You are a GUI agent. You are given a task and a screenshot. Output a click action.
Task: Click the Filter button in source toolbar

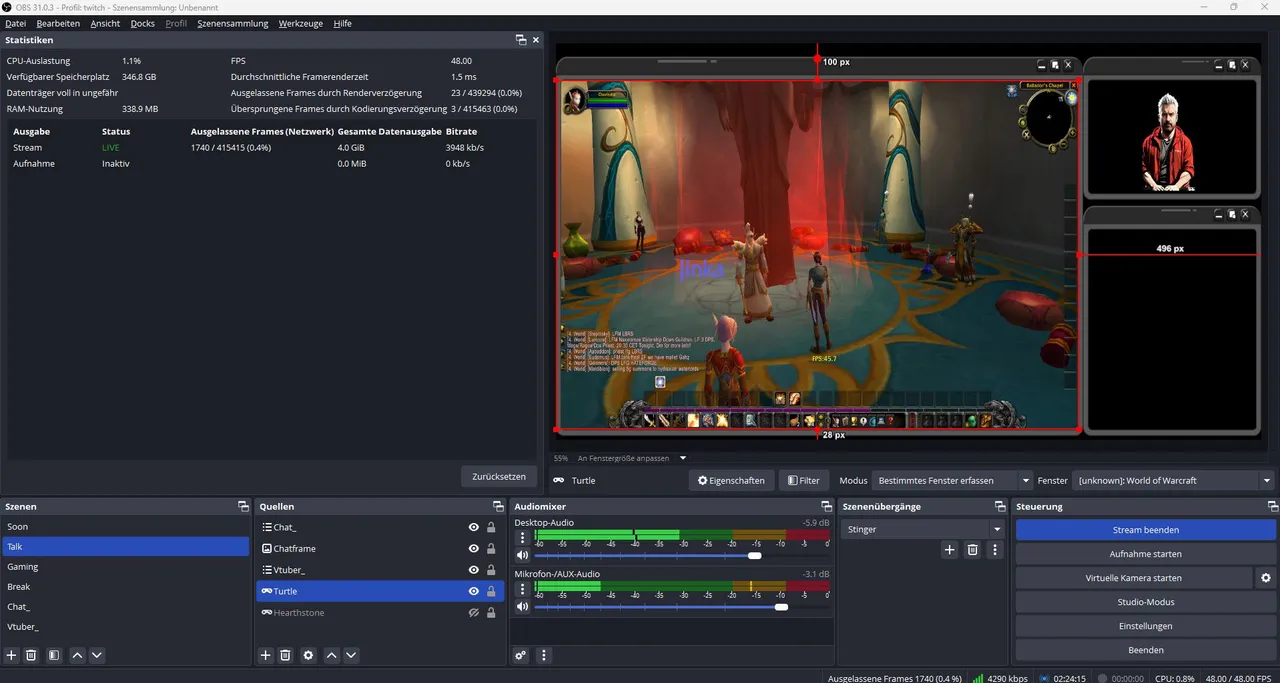(x=804, y=481)
